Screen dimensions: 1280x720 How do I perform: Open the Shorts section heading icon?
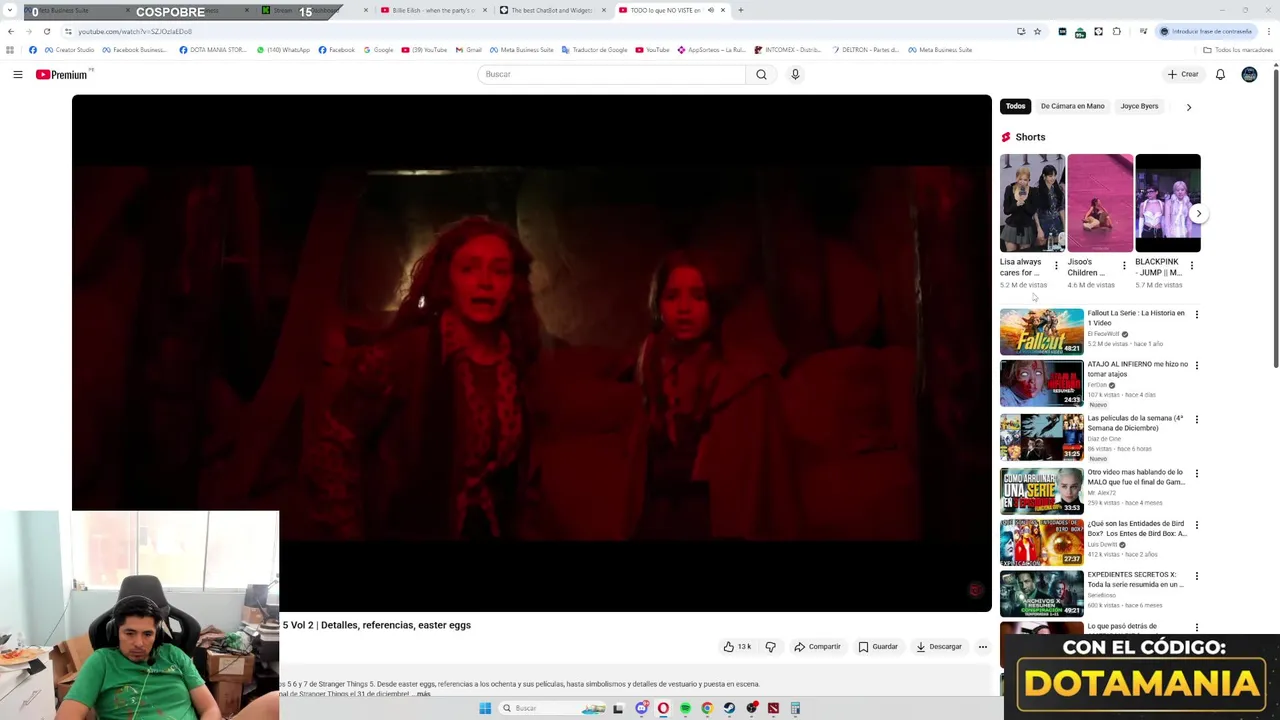click(1006, 137)
